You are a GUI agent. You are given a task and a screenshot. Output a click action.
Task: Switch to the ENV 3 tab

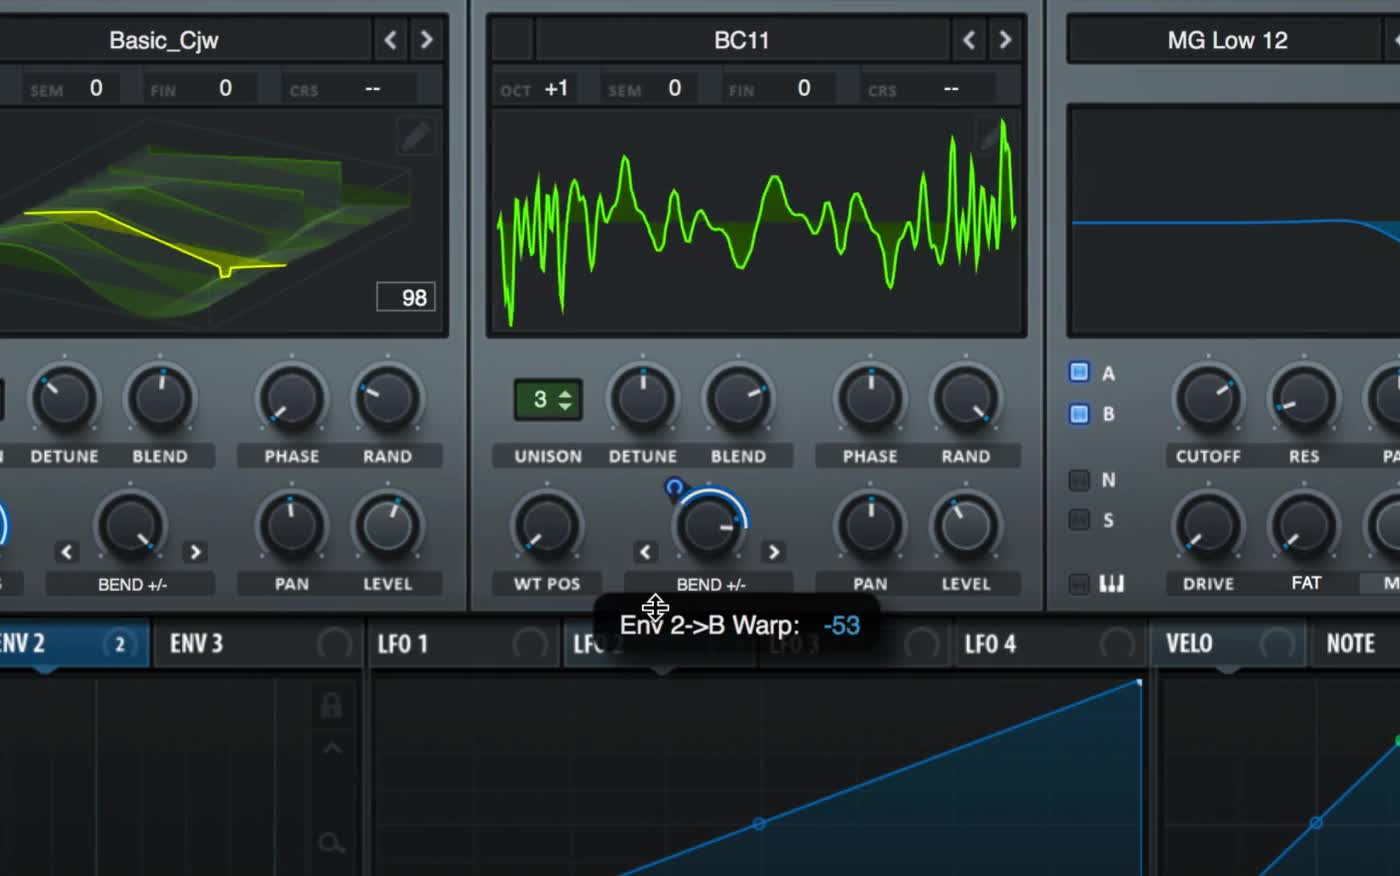click(x=197, y=643)
